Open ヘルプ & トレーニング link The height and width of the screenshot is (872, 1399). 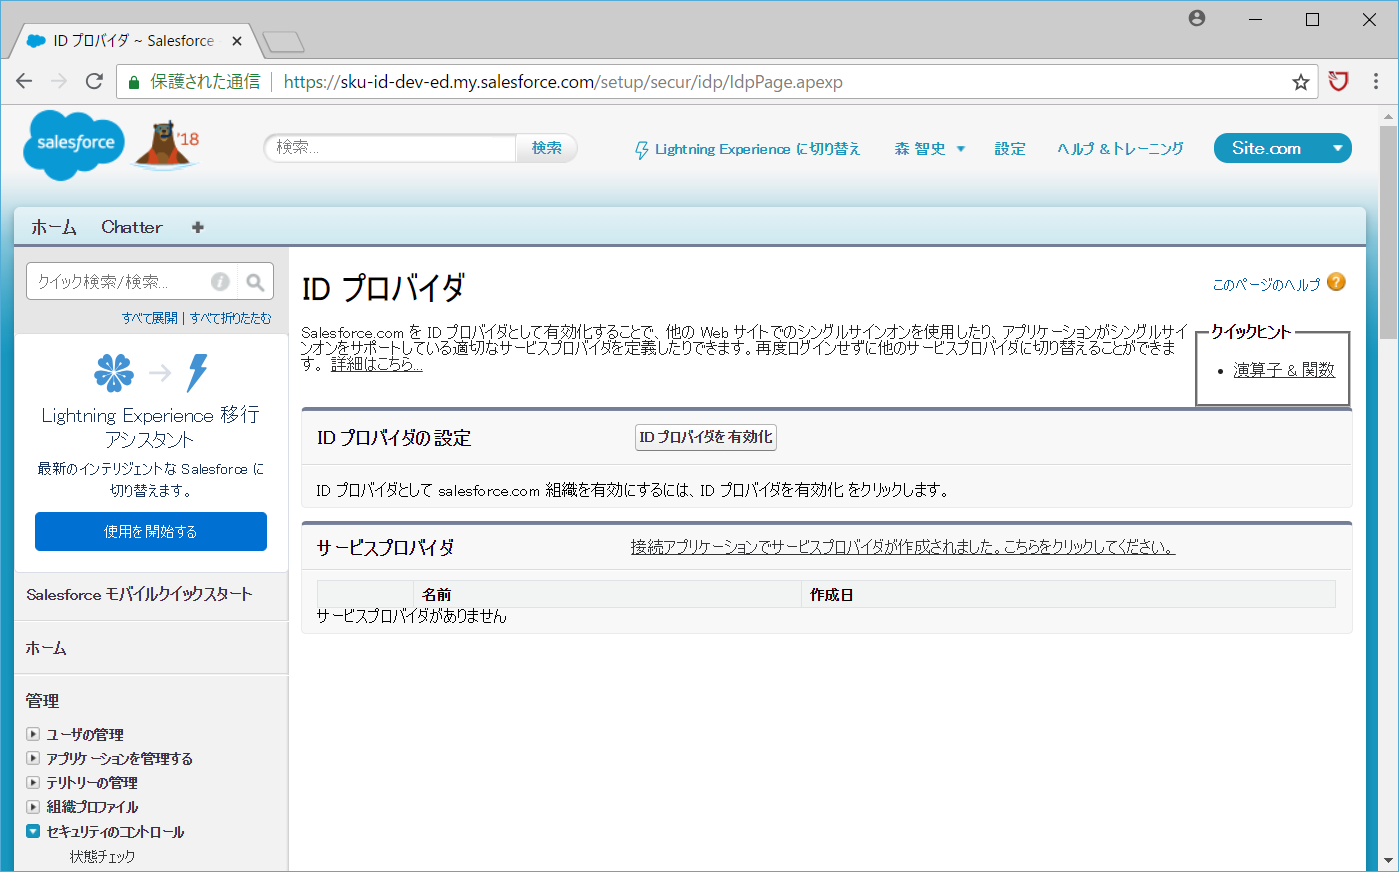point(1120,149)
